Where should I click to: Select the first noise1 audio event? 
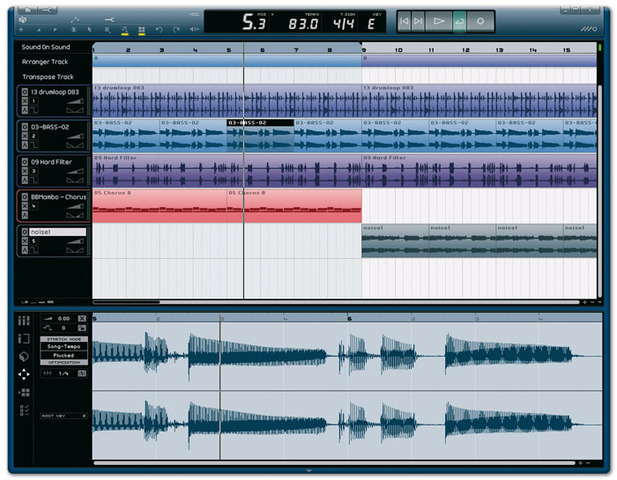click(x=395, y=241)
